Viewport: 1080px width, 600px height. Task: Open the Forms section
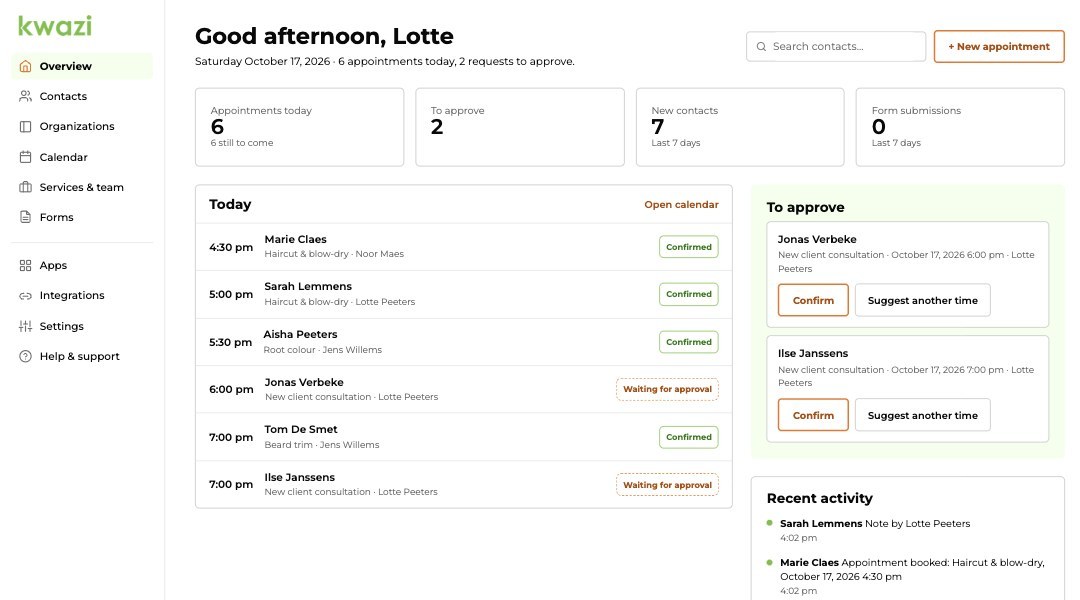[x=83, y=217]
